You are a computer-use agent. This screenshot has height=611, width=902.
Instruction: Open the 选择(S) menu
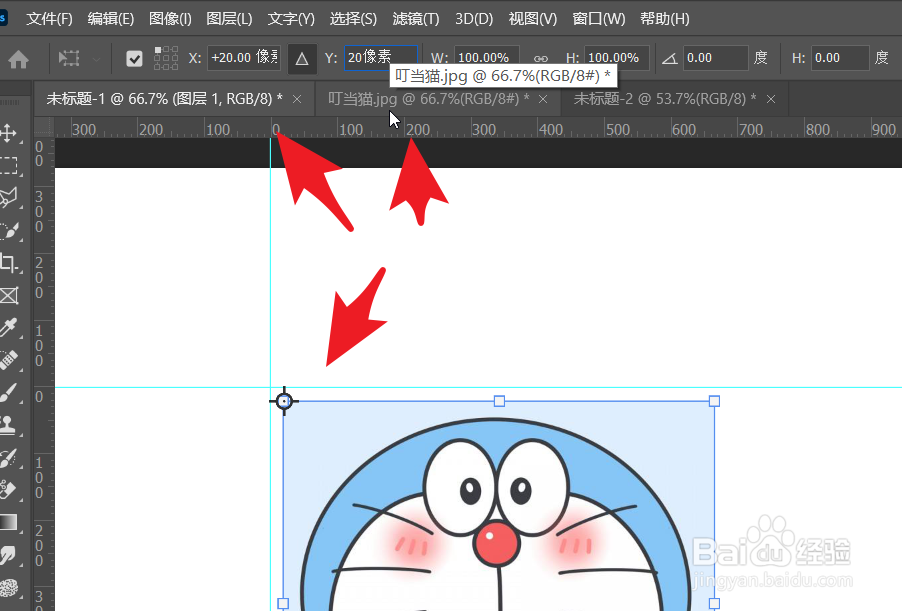point(353,19)
